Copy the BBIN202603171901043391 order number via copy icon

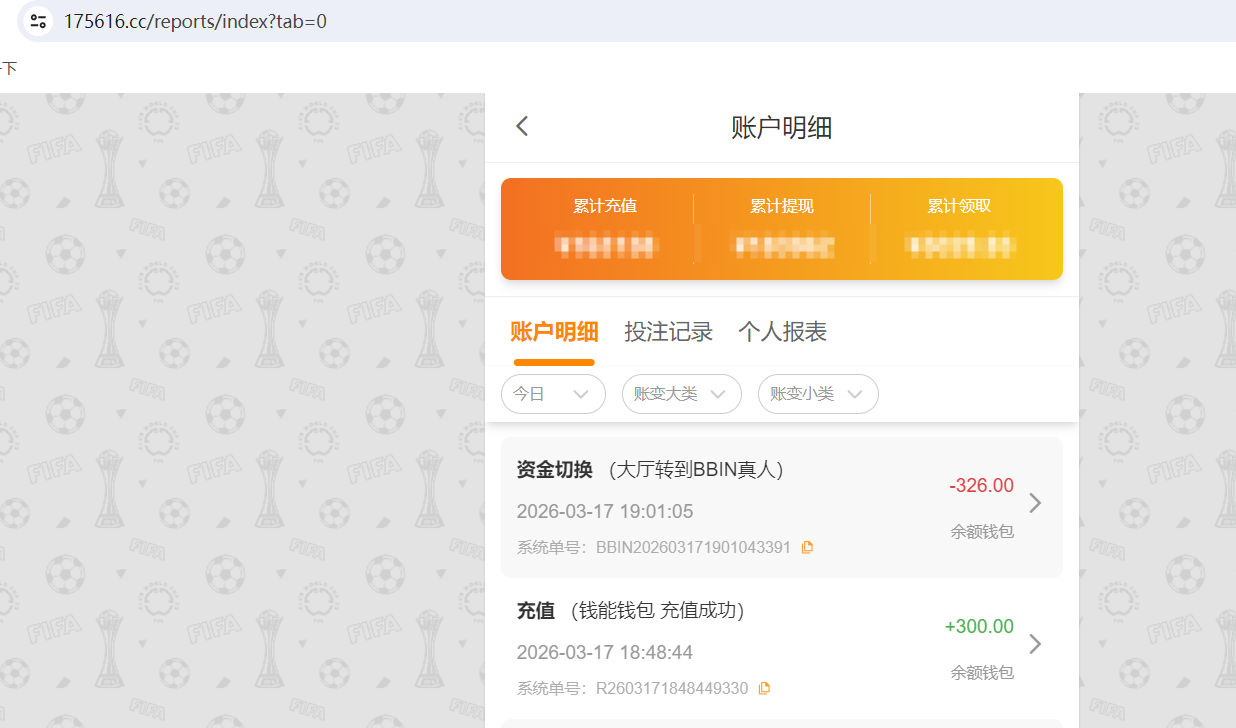(807, 547)
